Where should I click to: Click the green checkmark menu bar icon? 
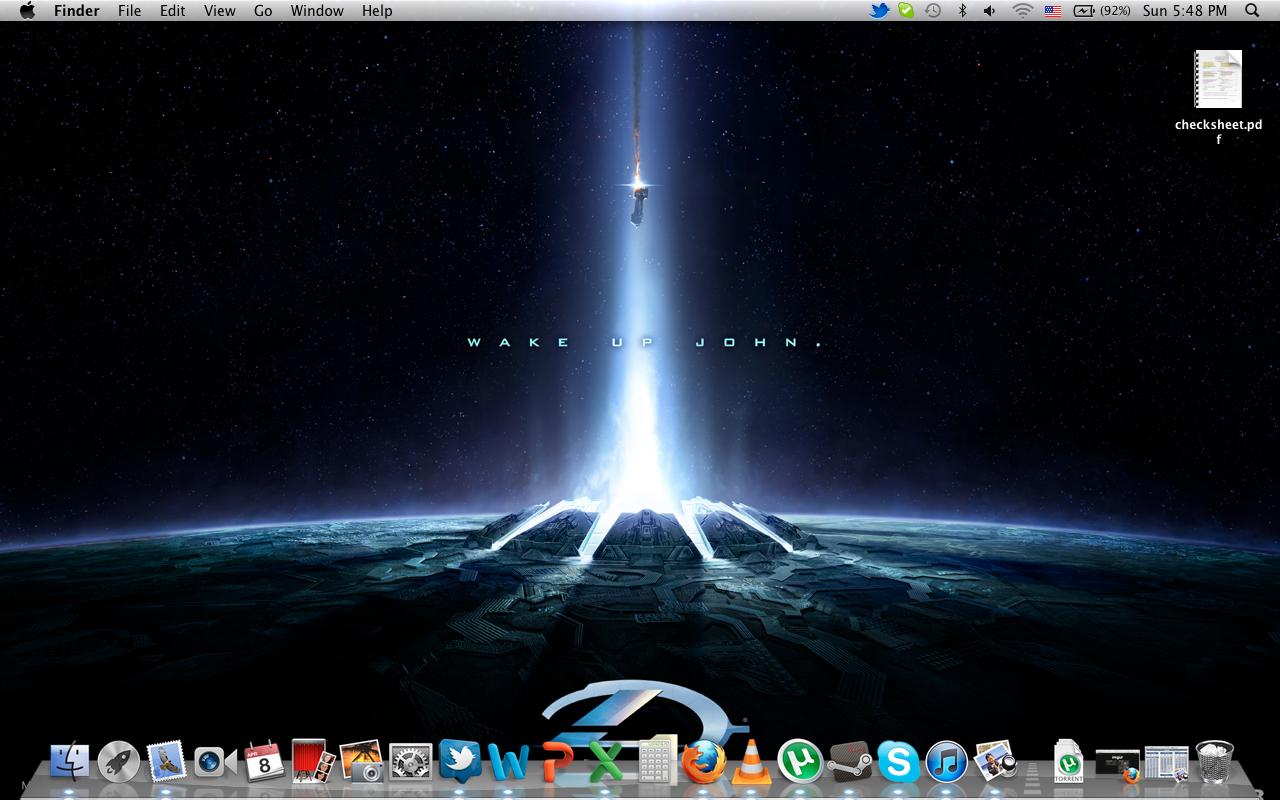pos(906,11)
